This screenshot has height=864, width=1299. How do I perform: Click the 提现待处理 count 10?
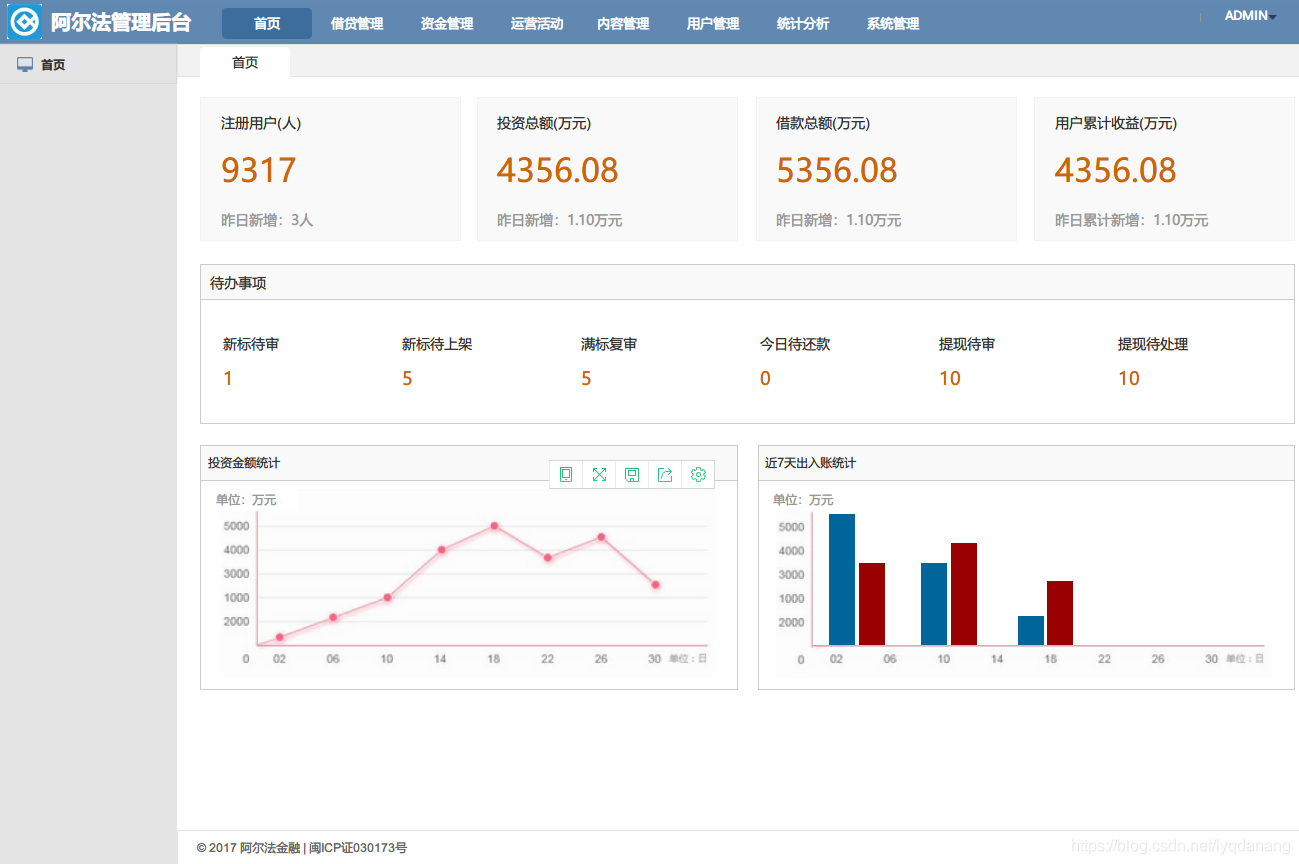pyautogui.click(x=1129, y=378)
